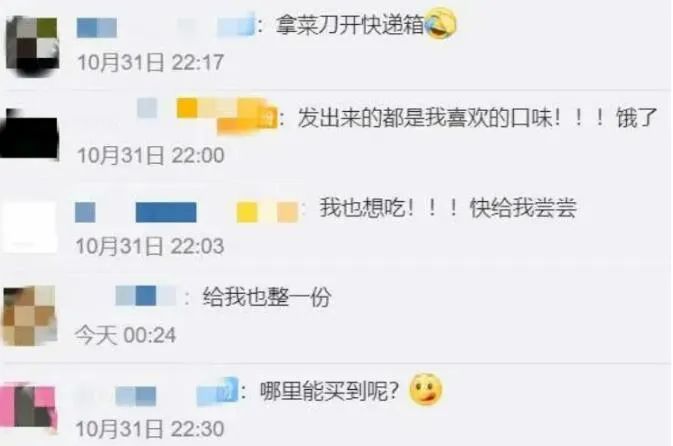Screen dimensions: 673x446
Task: Select the comment 给我也整一份
Action: tap(267, 297)
